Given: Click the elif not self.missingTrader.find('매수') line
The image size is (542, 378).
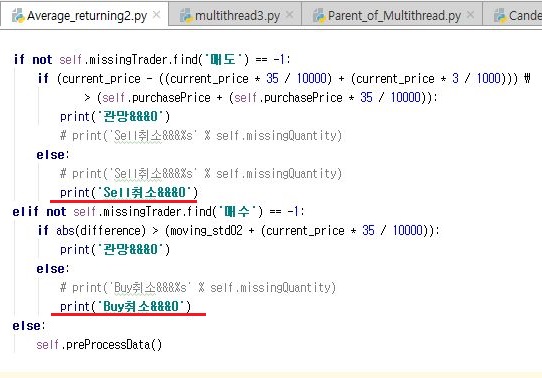Looking at the screenshot, I should pyautogui.click(x=158, y=211).
